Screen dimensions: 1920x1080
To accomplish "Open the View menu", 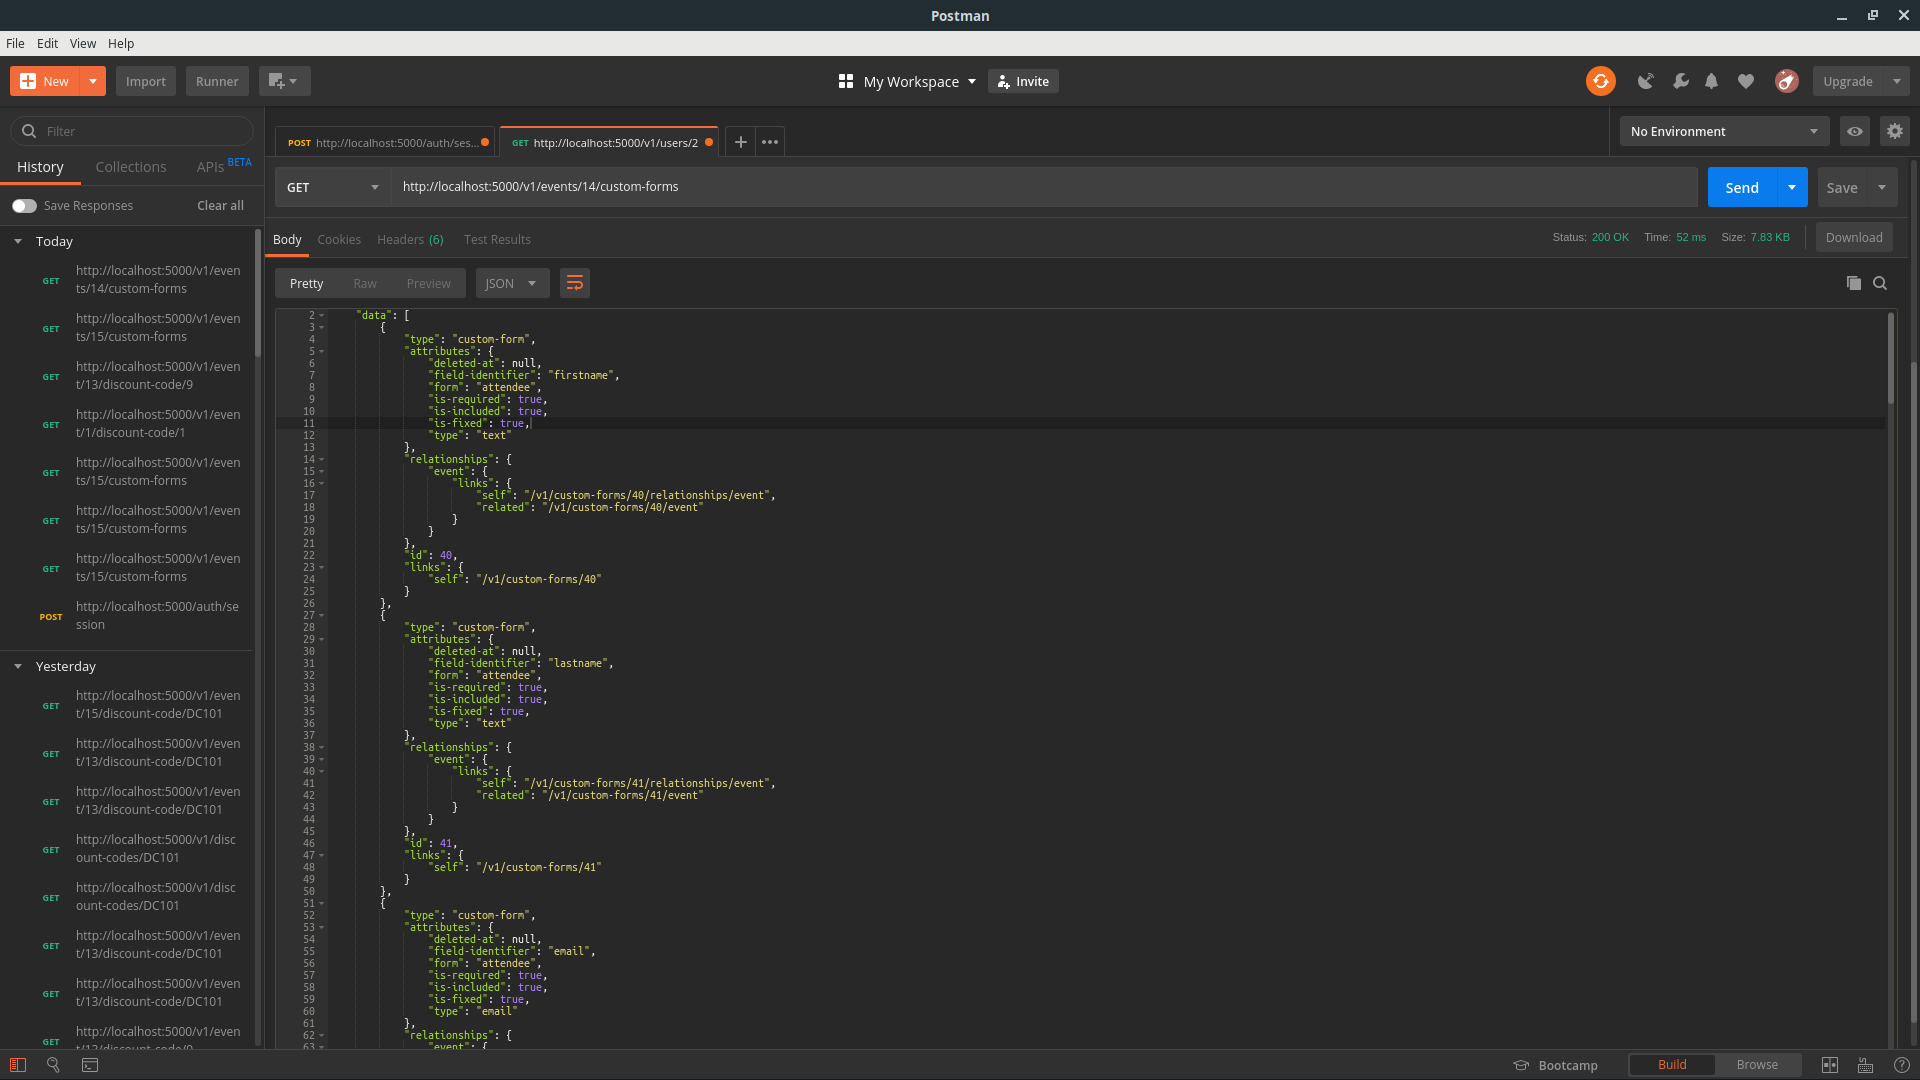I will pyautogui.click(x=83, y=43).
